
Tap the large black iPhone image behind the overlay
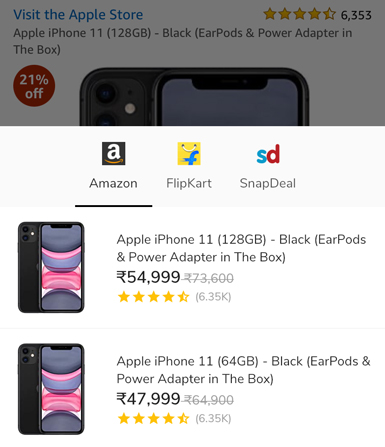(194, 97)
